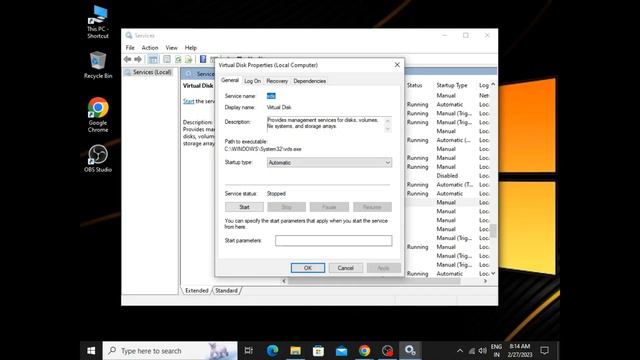Select OBS Studio desktop shortcut
640x360 pixels.
pyautogui.click(x=98, y=159)
